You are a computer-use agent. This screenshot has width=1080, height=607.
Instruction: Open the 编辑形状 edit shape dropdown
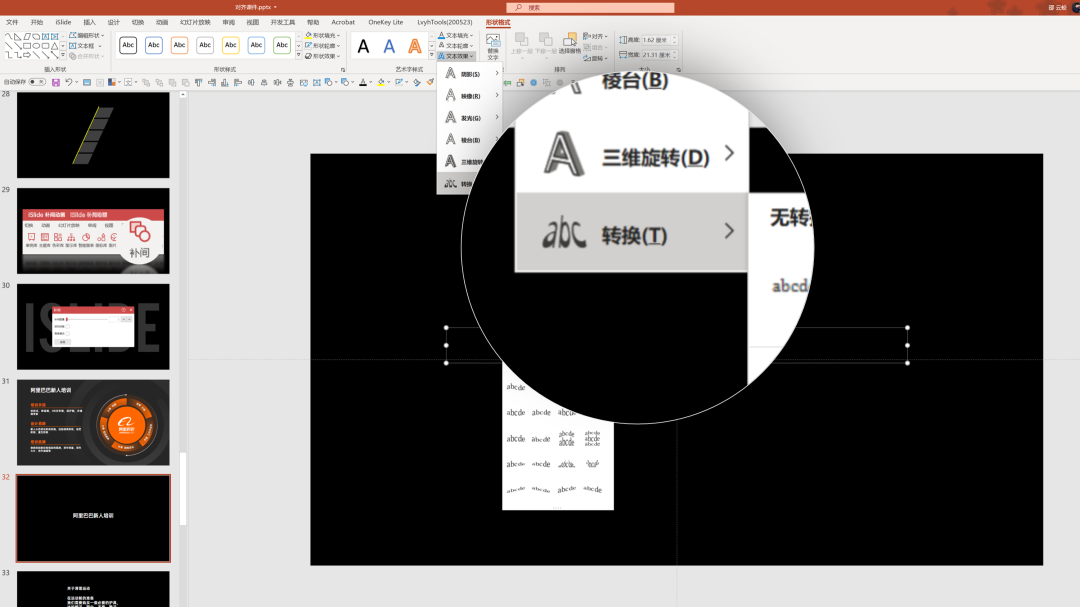click(x=87, y=35)
